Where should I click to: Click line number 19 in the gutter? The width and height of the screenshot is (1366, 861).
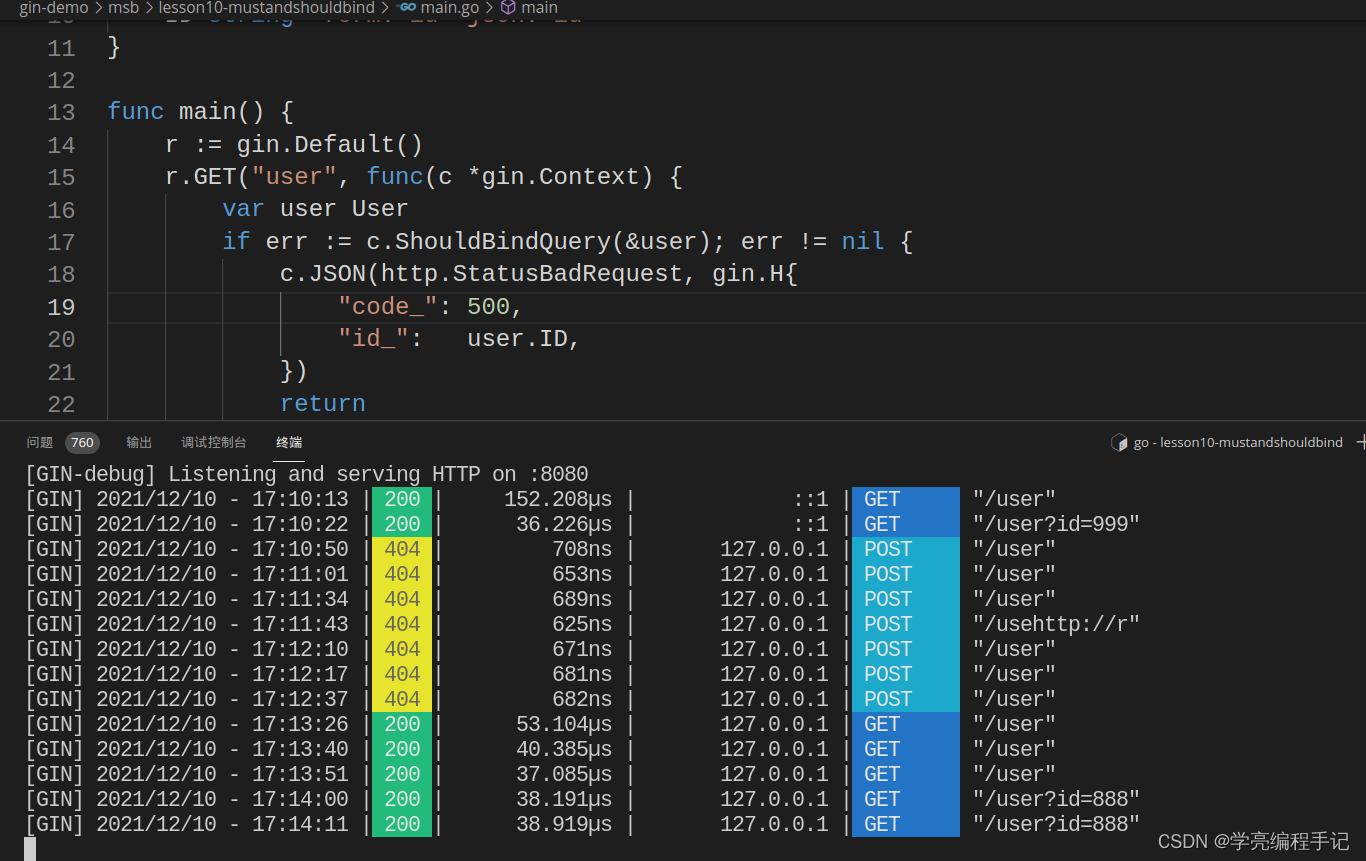[60, 306]
